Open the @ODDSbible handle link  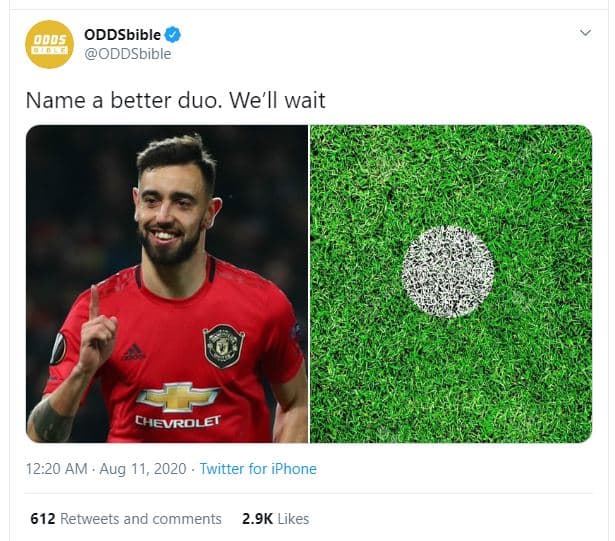click(x=127, y=54)
